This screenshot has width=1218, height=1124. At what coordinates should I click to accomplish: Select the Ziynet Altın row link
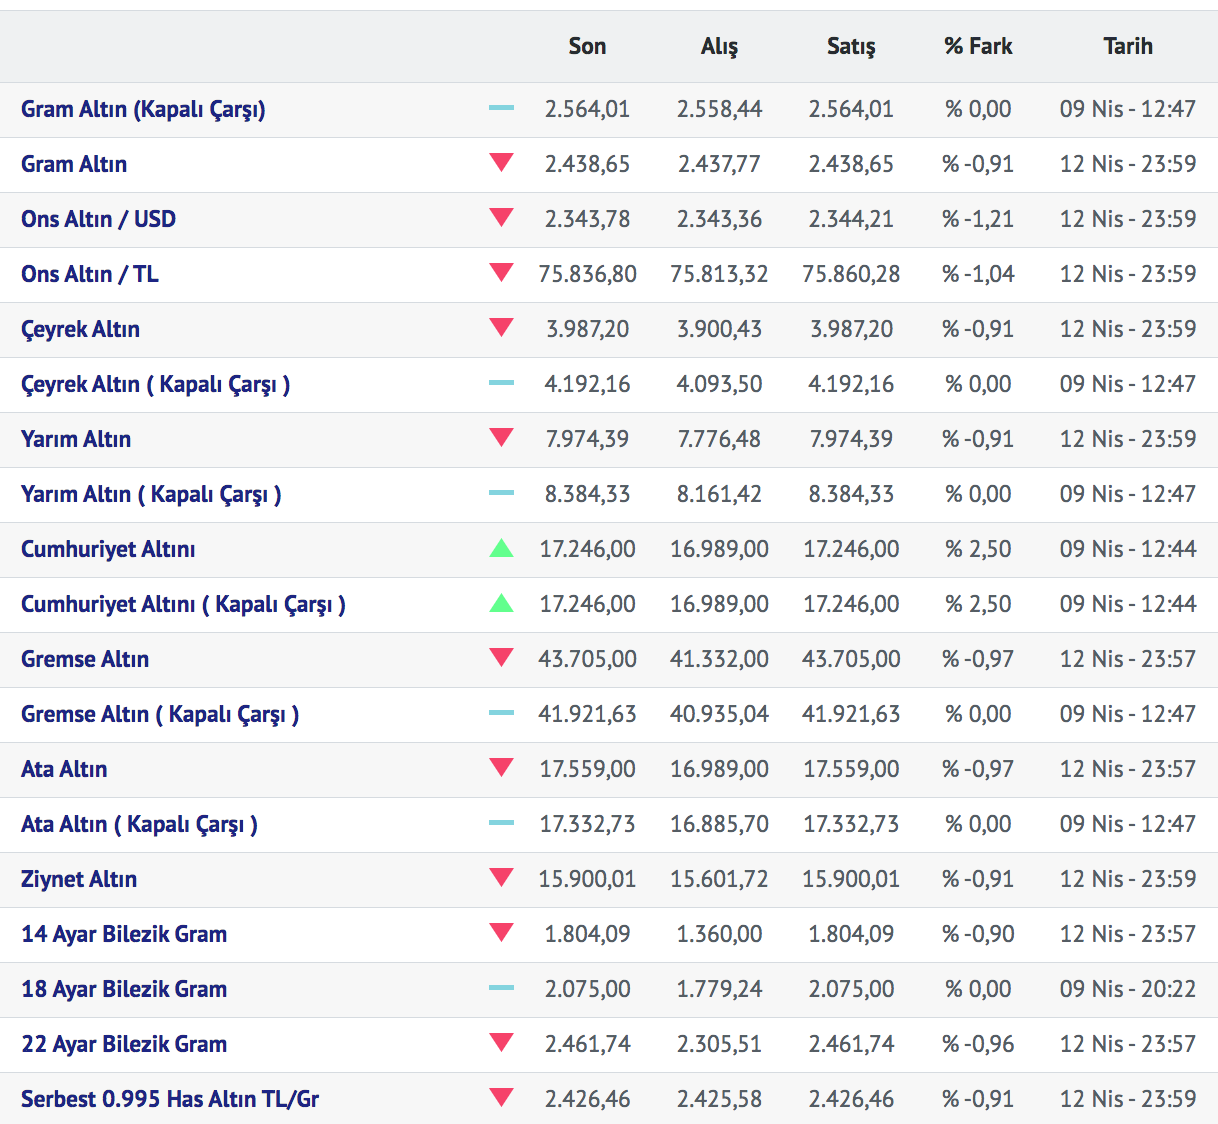tap(79, 879)
